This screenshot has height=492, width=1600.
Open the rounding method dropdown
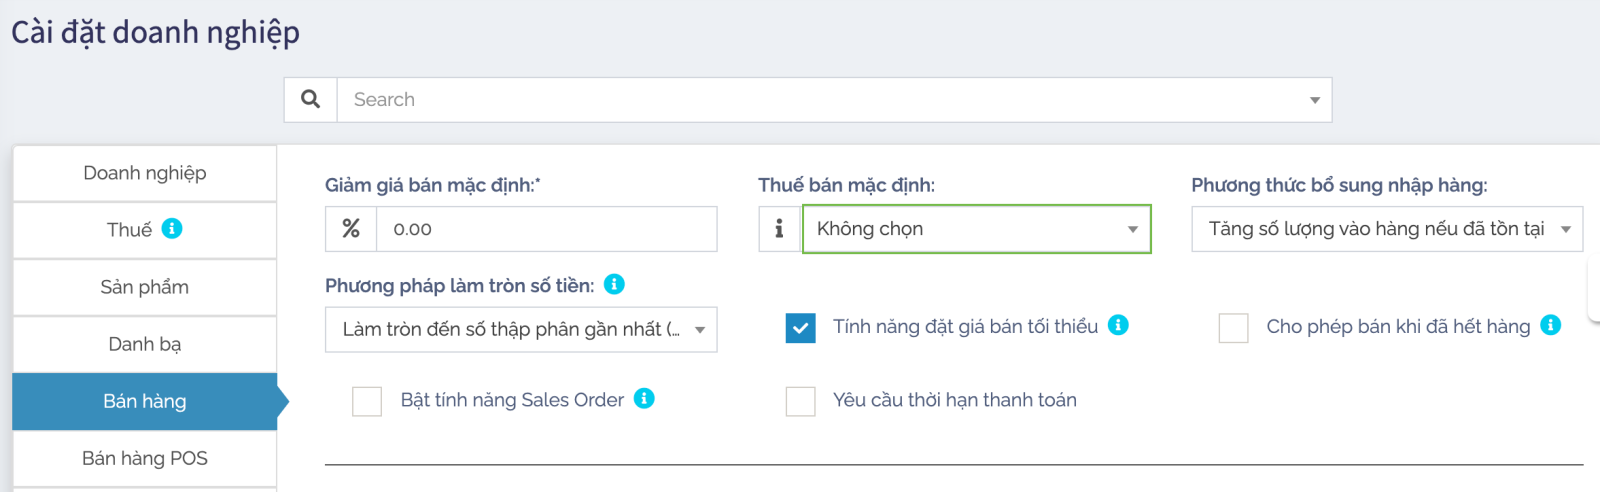521,330
